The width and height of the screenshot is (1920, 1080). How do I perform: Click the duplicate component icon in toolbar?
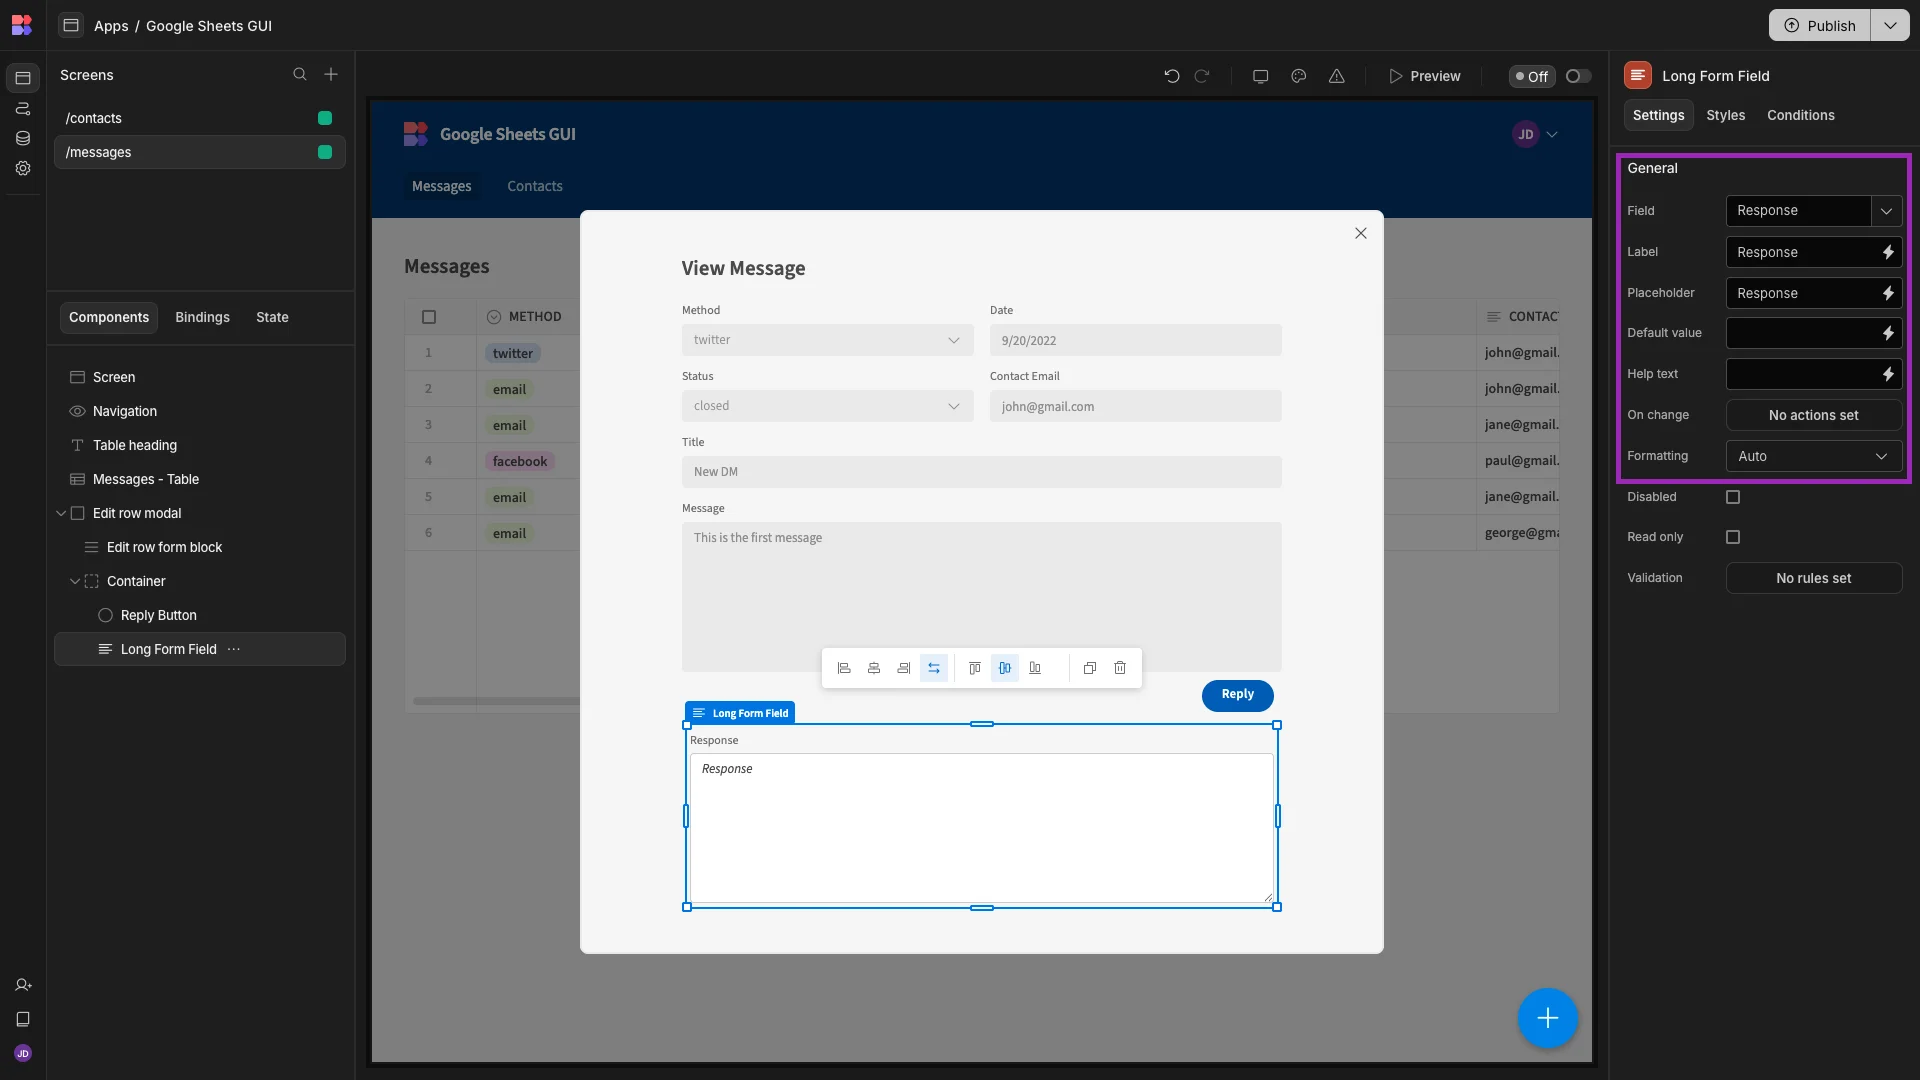[1090, 668]
